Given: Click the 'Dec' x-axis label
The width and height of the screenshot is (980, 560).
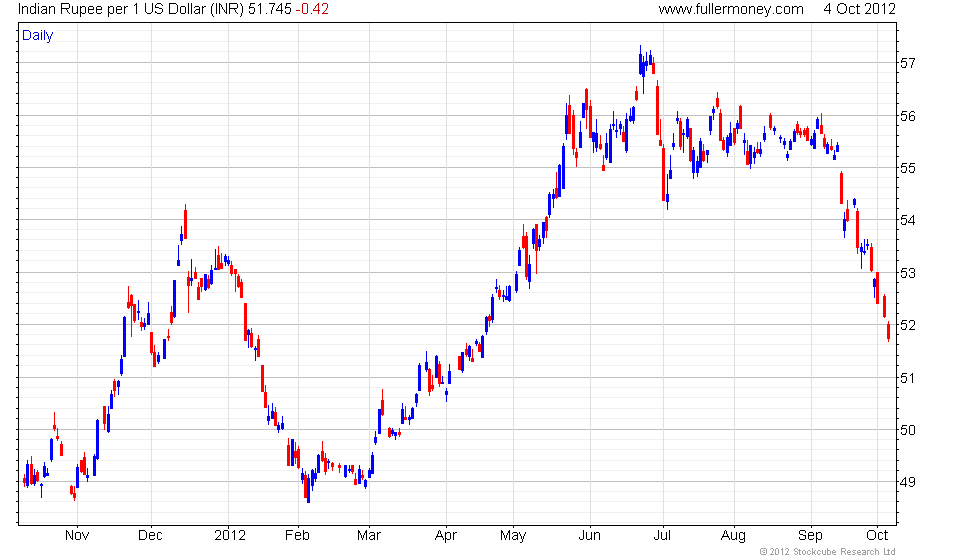Looking at the screenshot, I should pyautogui.click(x=151, y=536).
